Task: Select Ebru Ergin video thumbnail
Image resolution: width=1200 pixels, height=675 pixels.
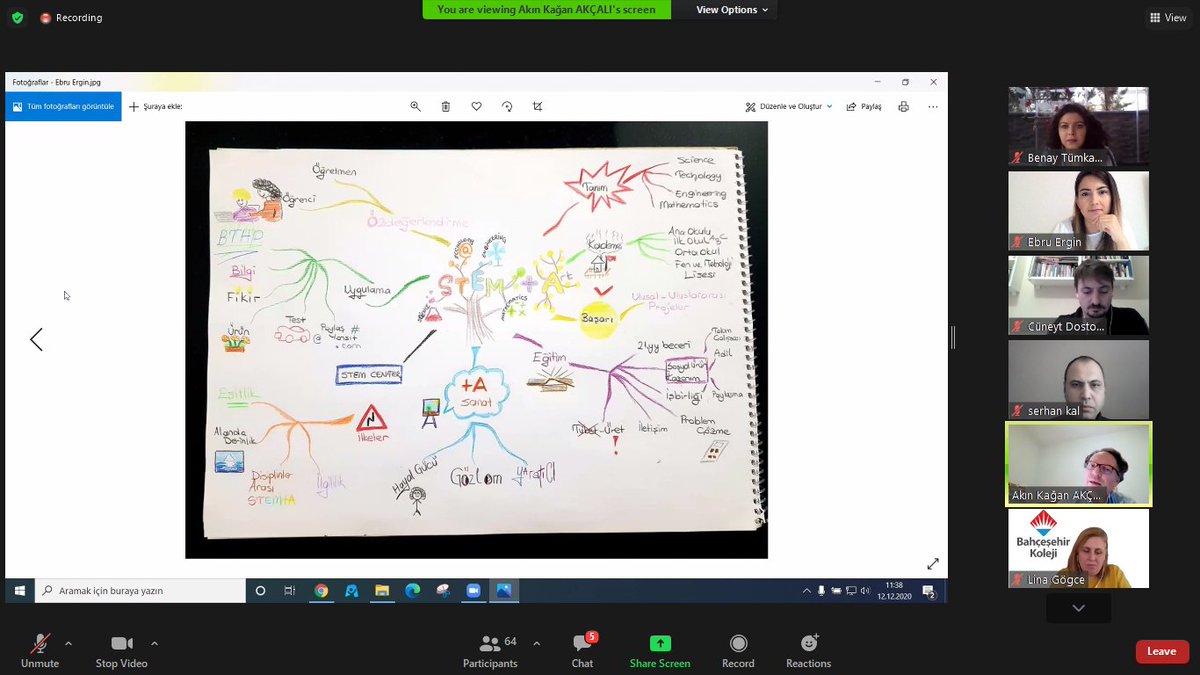Action: coord(1078,211)
